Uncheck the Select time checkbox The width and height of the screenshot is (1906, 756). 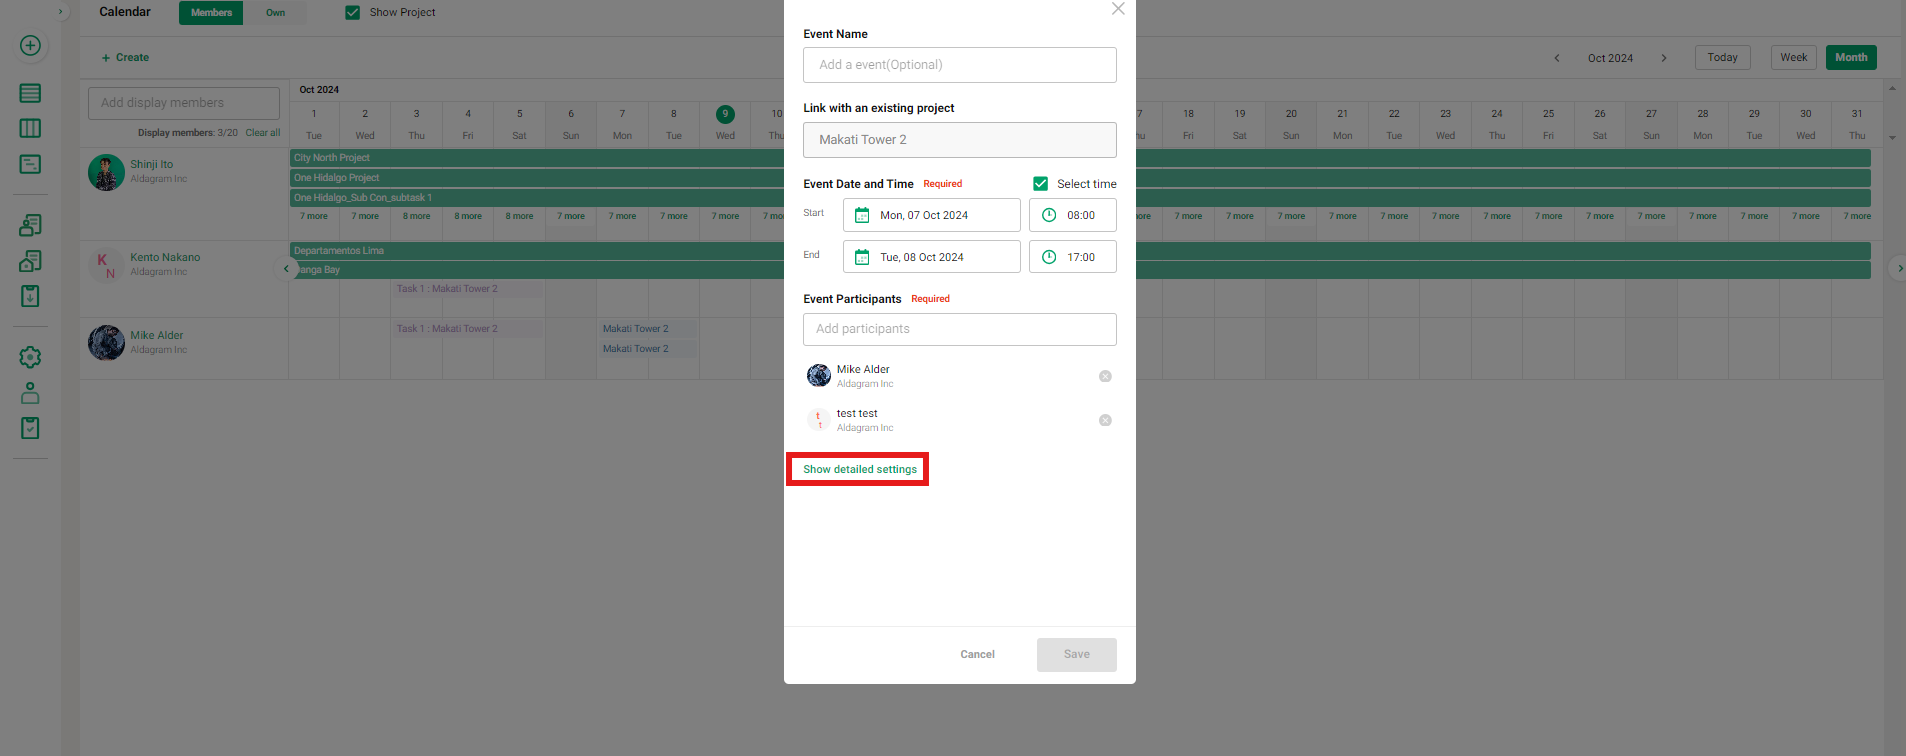(x=1040, y=184)
